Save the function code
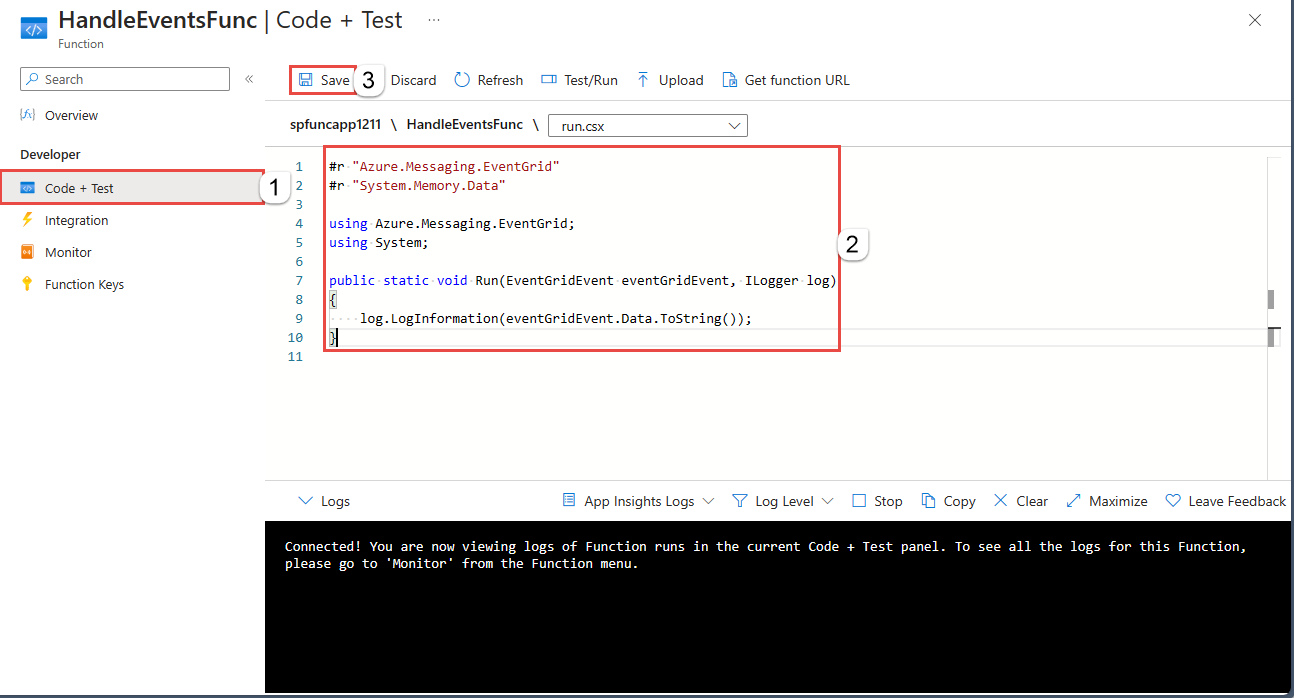Image resolution: width=1294 pixels, height=698 pixels. click(324, 80)
